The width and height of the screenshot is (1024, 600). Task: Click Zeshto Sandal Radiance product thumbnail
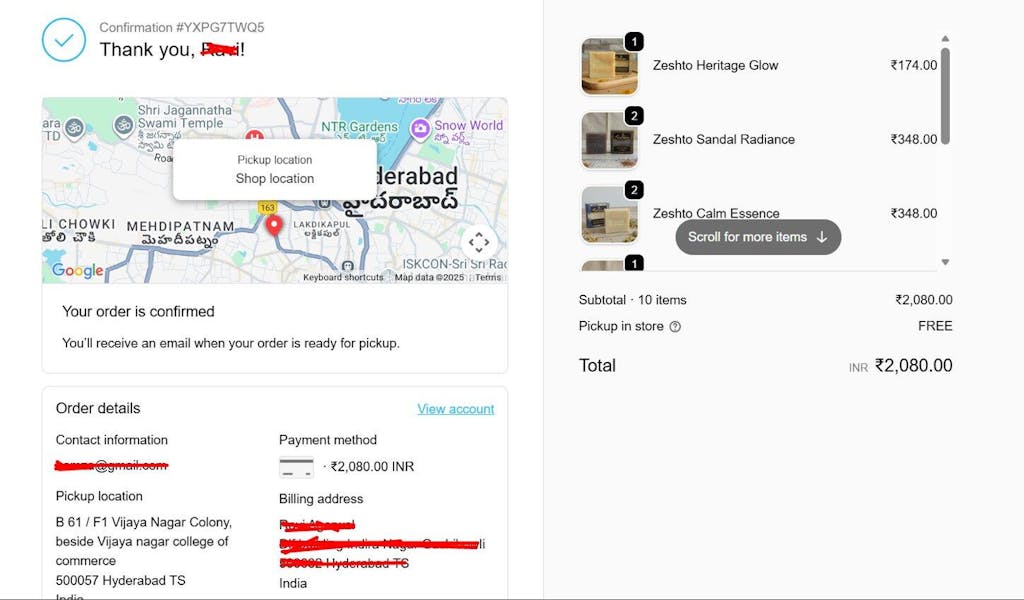click(x=609, y=140)
